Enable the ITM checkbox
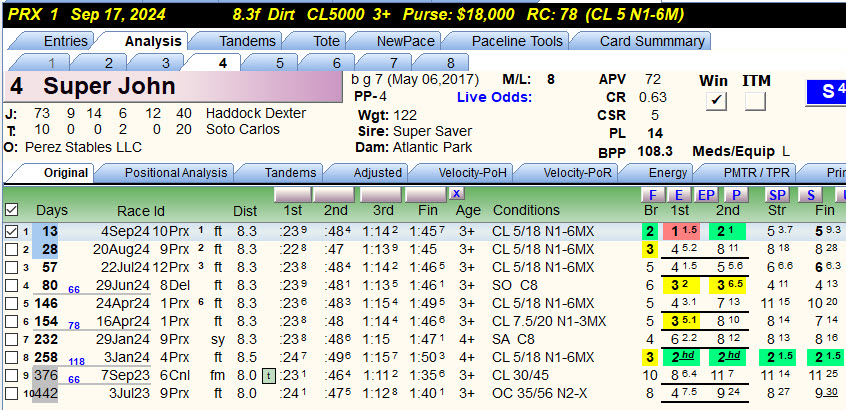Screen dimensions: 846x410 (x=755, y=101)
